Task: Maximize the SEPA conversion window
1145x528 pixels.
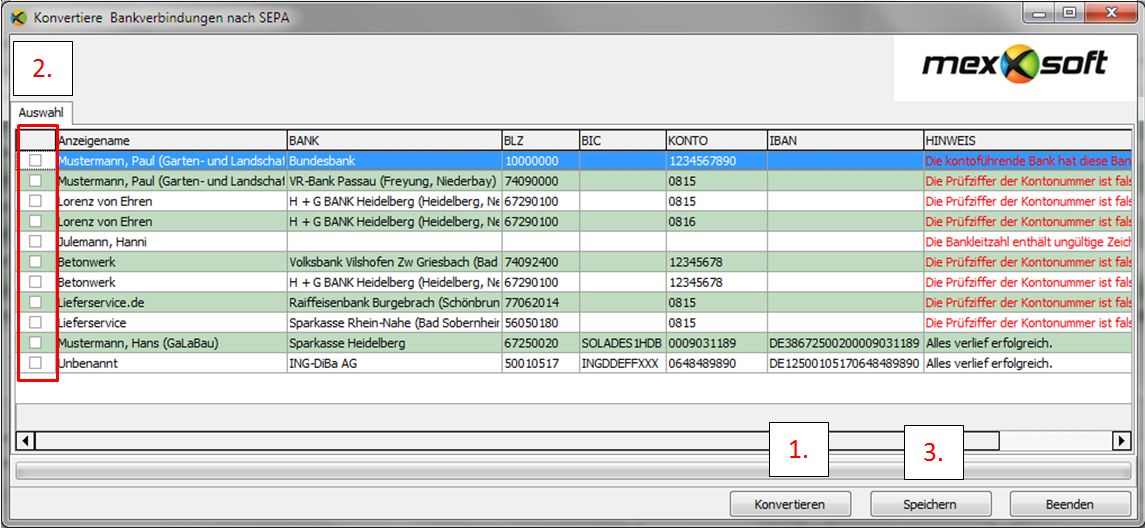Action: pyautogui.click(x=1069, y=12)
